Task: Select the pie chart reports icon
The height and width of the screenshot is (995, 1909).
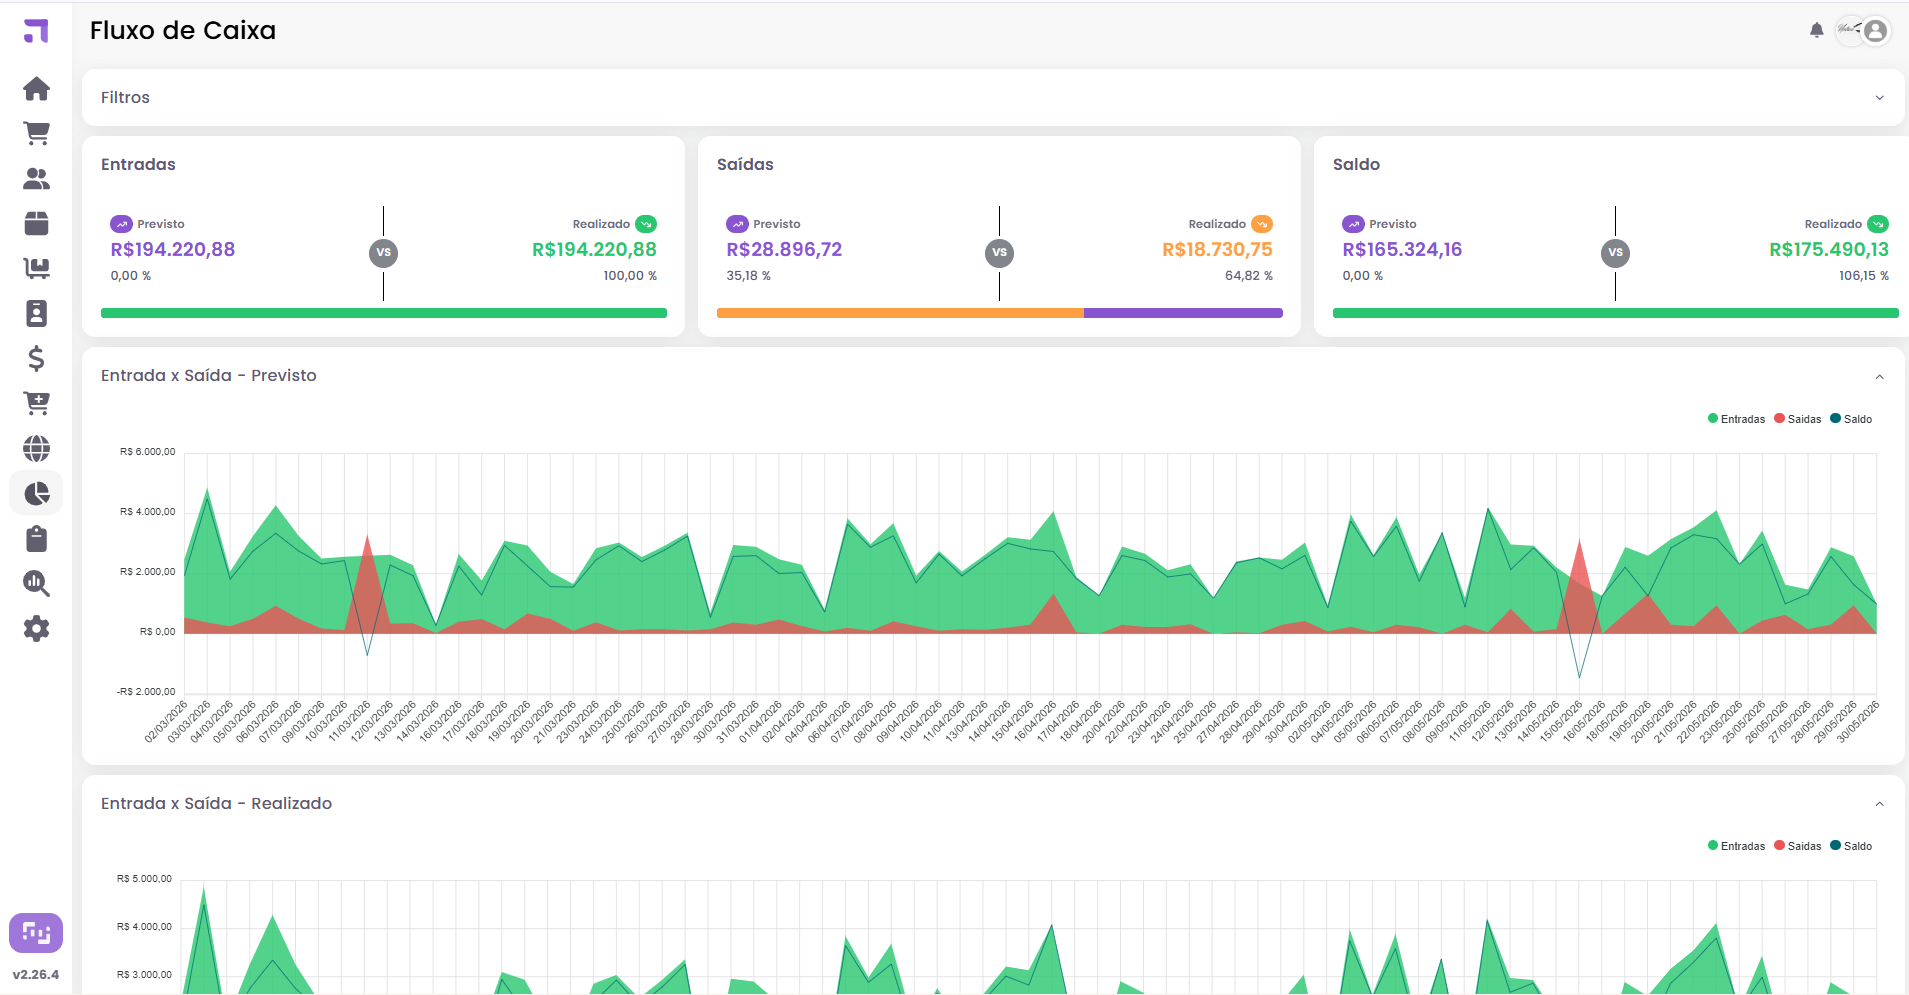Action: (36, 494)
